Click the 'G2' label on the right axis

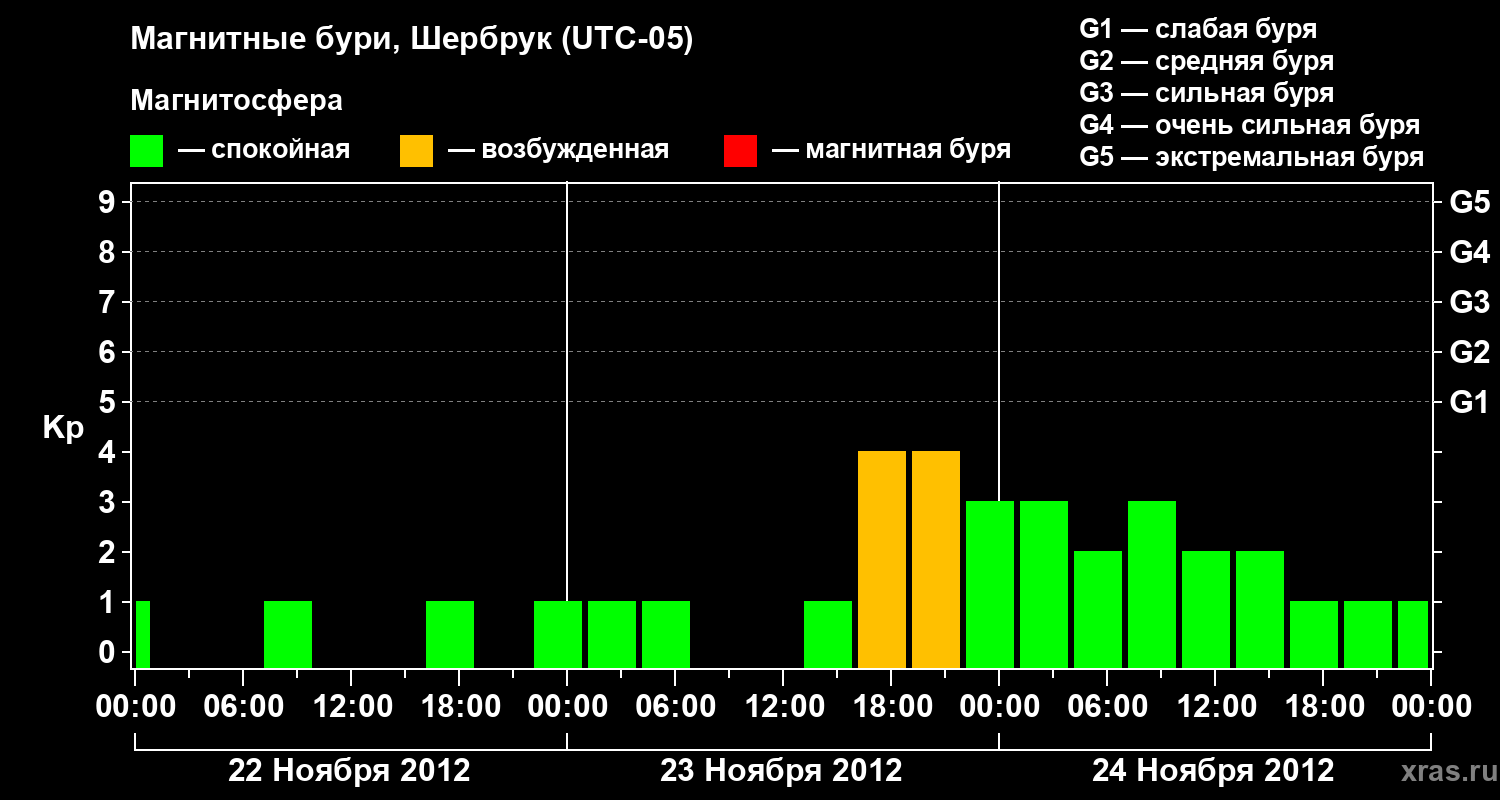pyautogui.click(x=1469, y=352)
